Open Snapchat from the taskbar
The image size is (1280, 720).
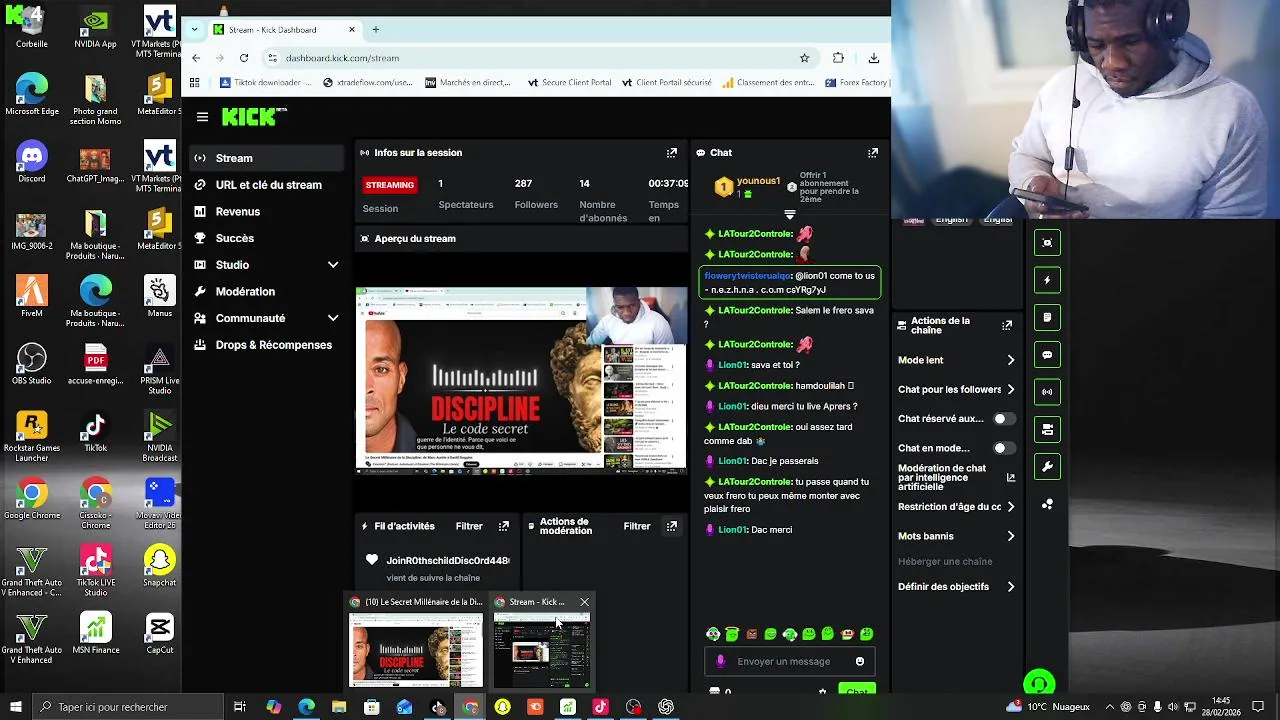point(503,707)
